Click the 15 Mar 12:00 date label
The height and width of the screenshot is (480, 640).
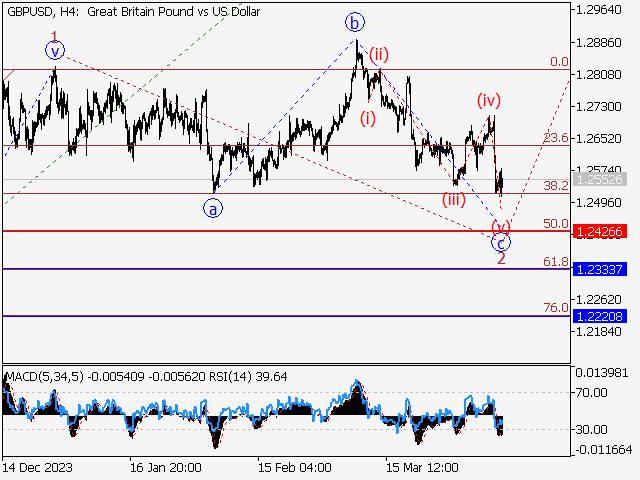422,467
